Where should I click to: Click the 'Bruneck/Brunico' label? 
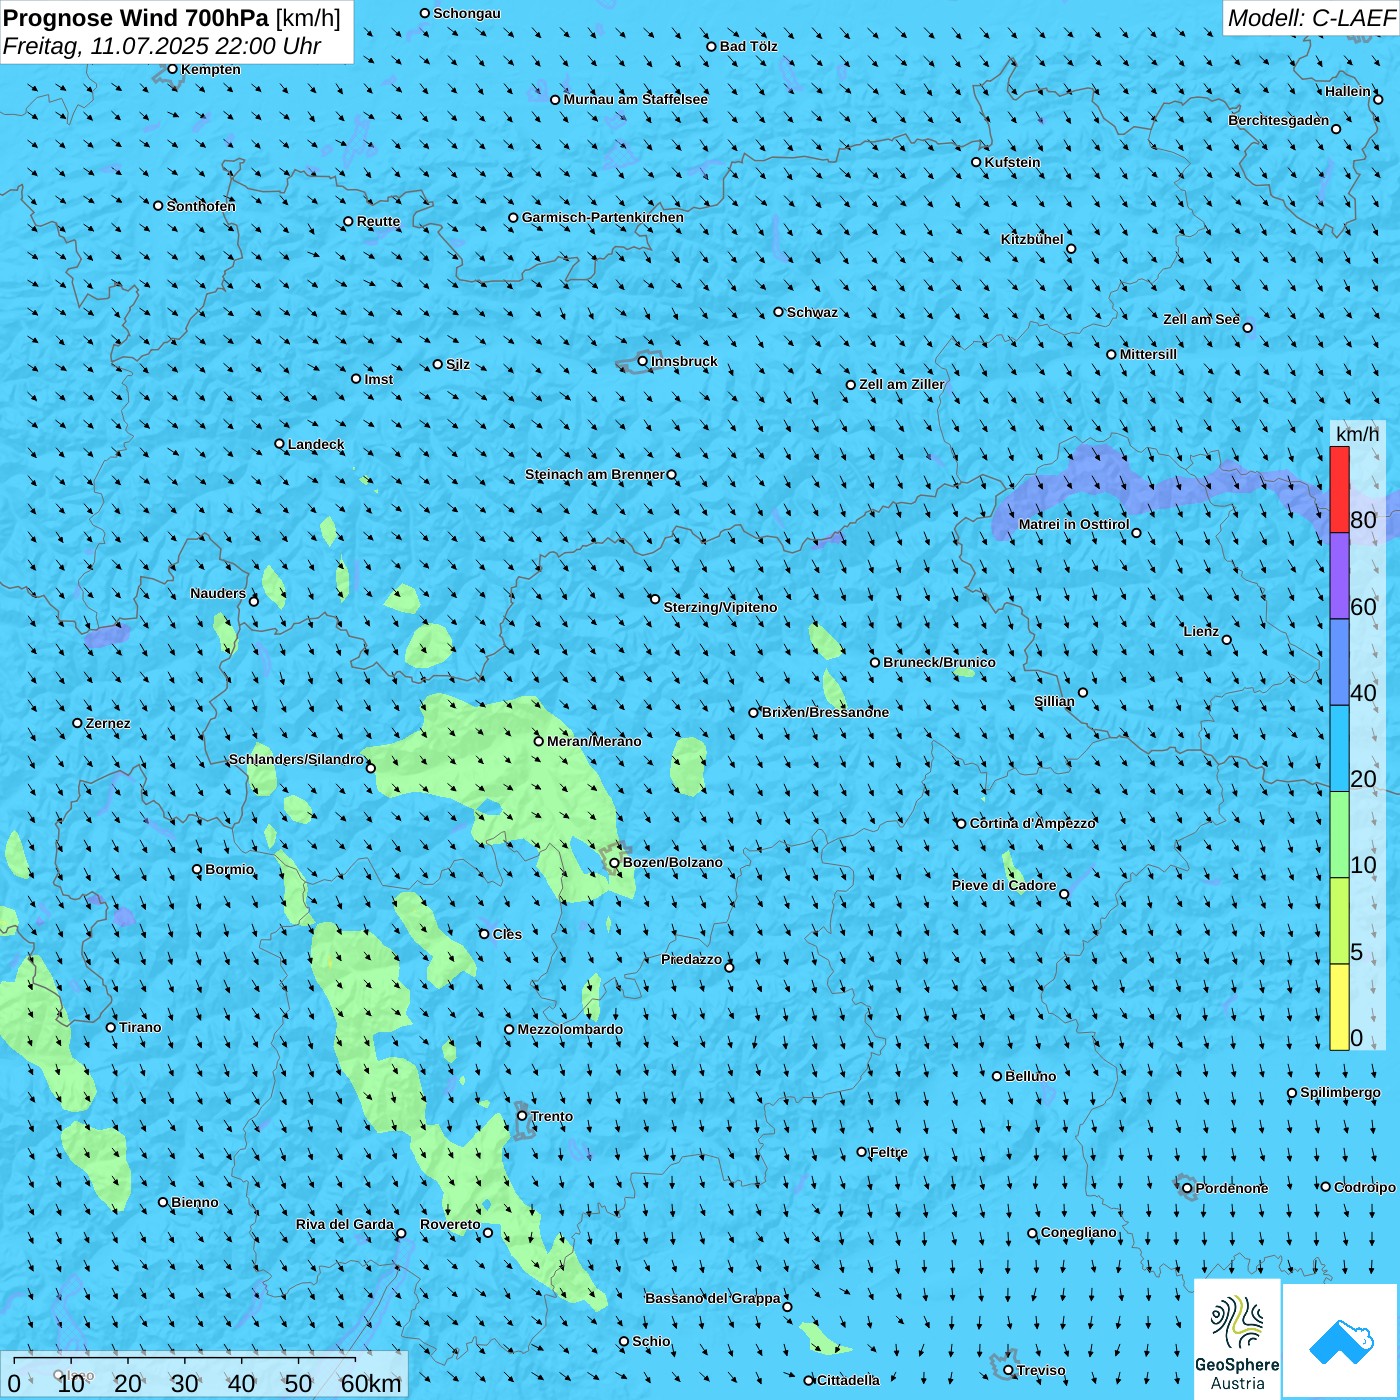(x=939, y=662)
